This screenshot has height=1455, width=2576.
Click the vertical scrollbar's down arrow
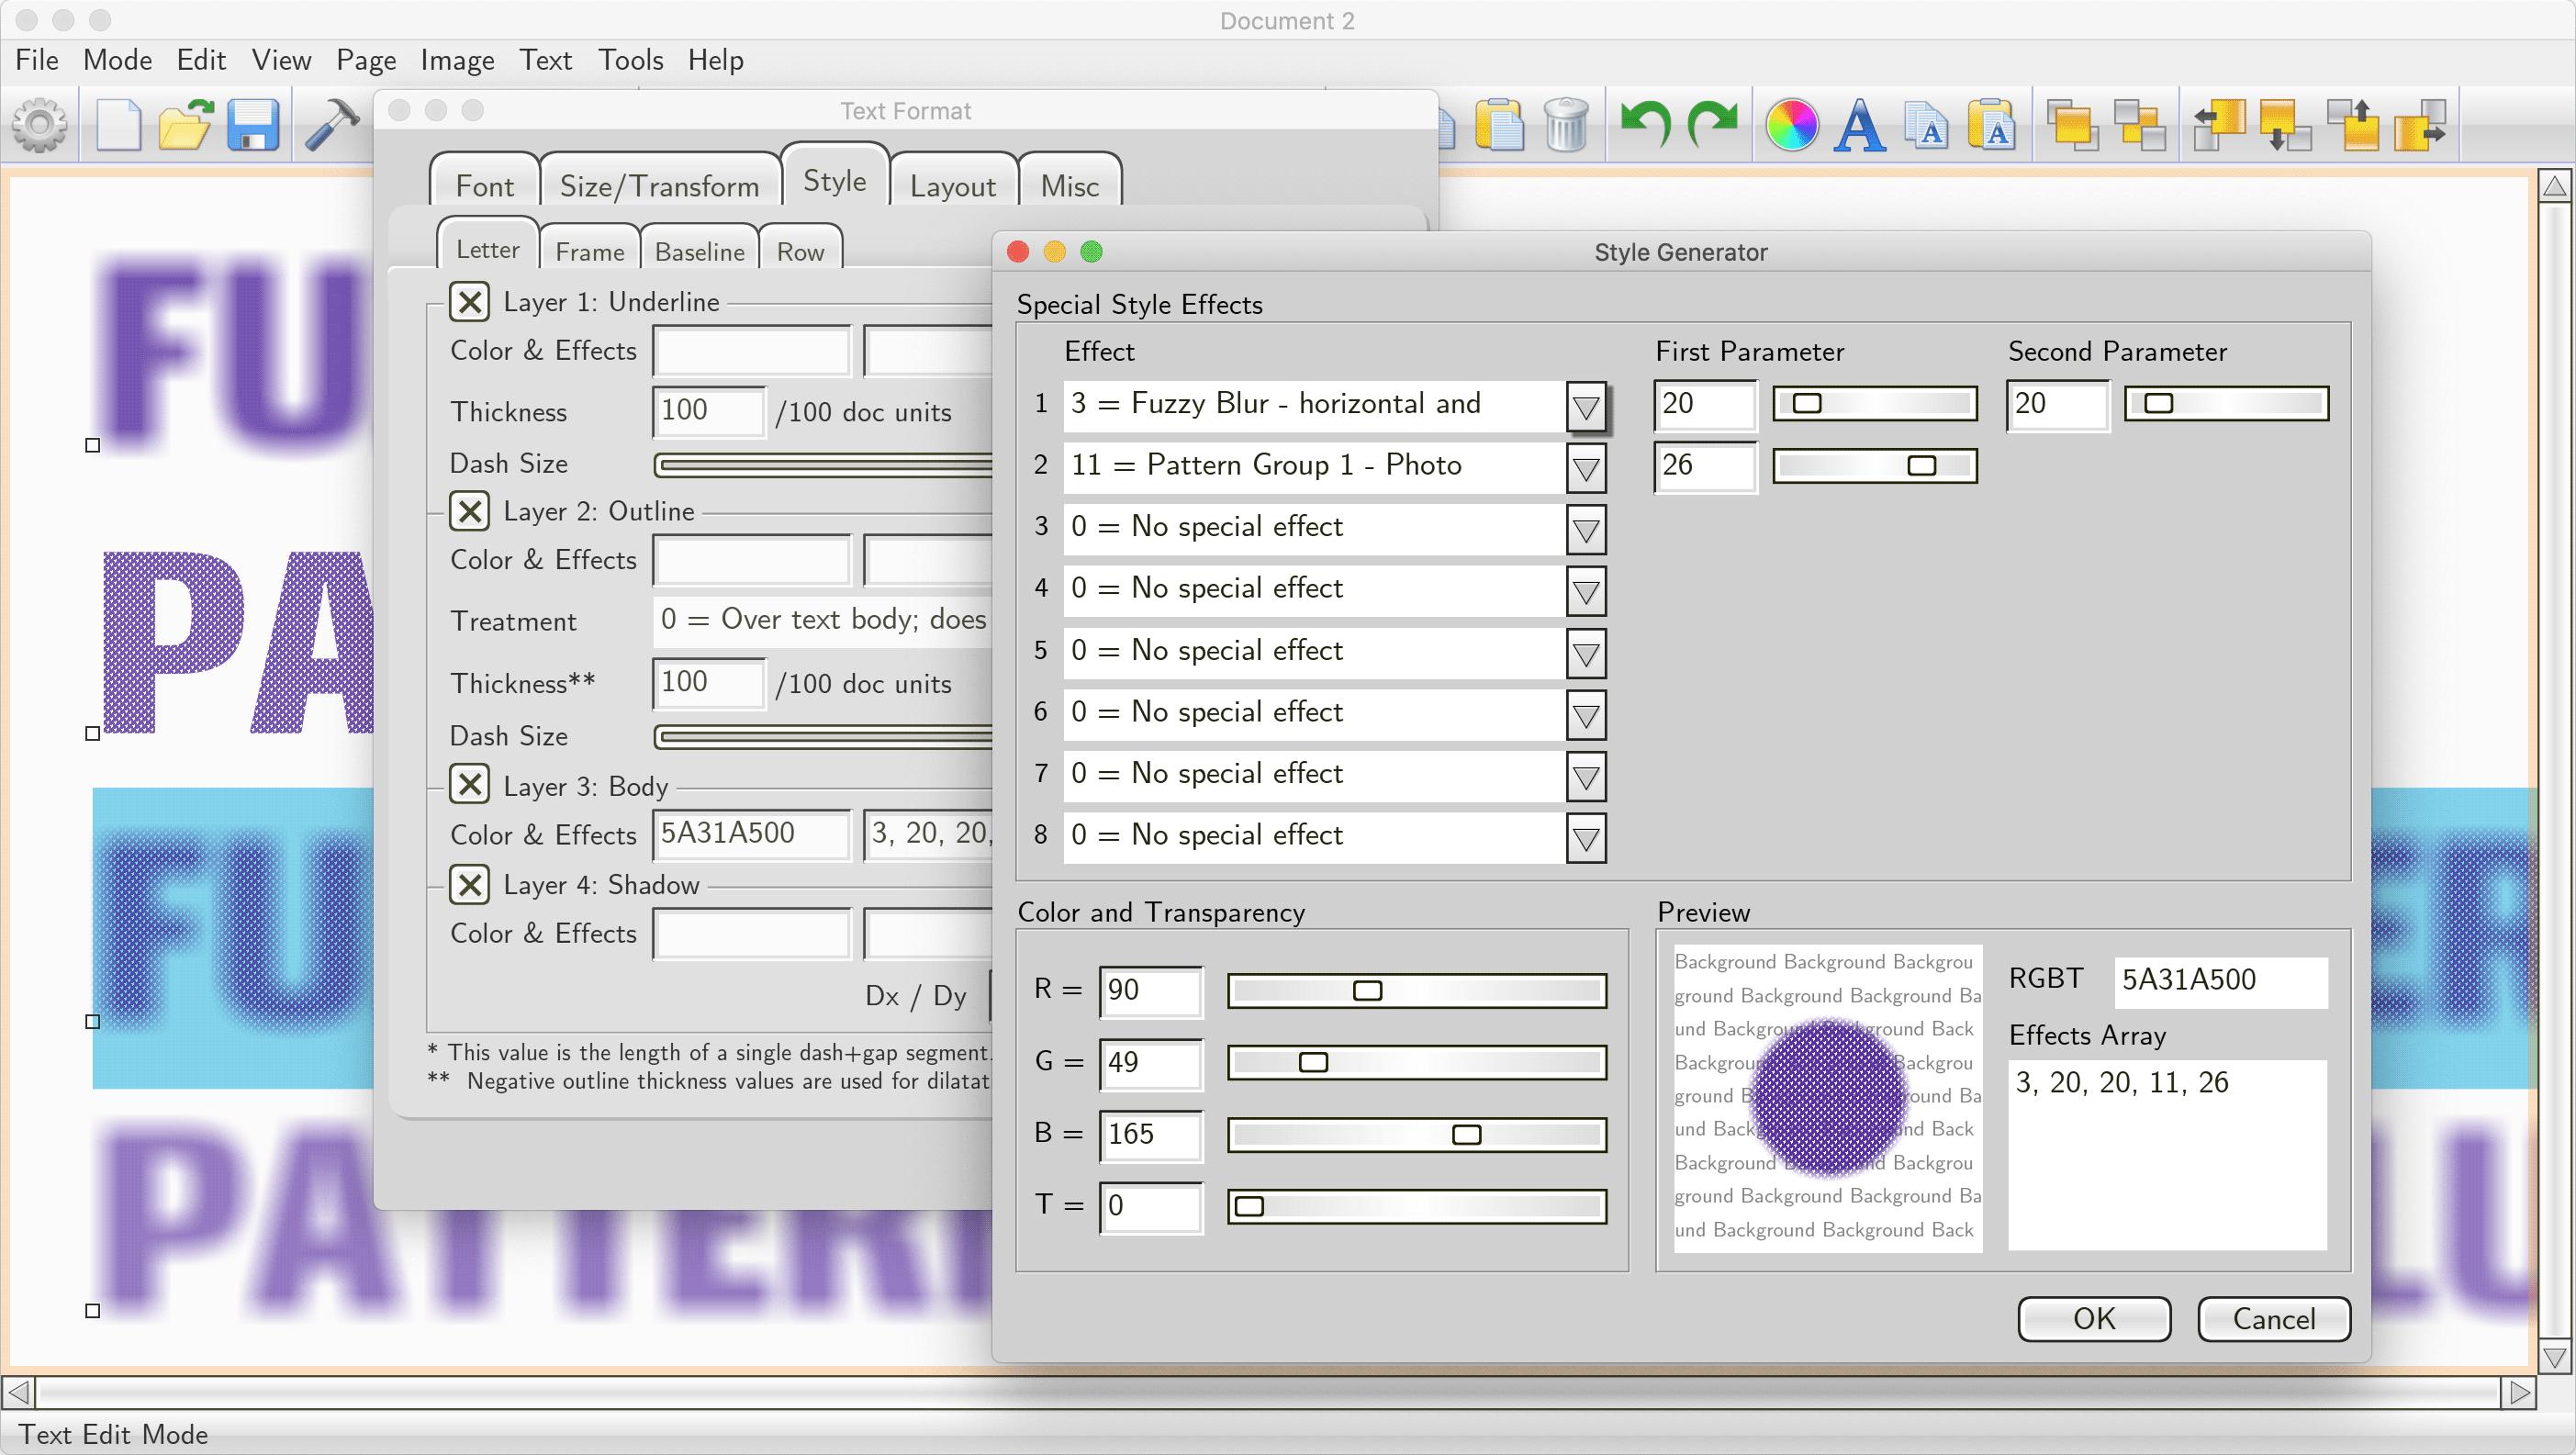(x=2555, y=1356)
